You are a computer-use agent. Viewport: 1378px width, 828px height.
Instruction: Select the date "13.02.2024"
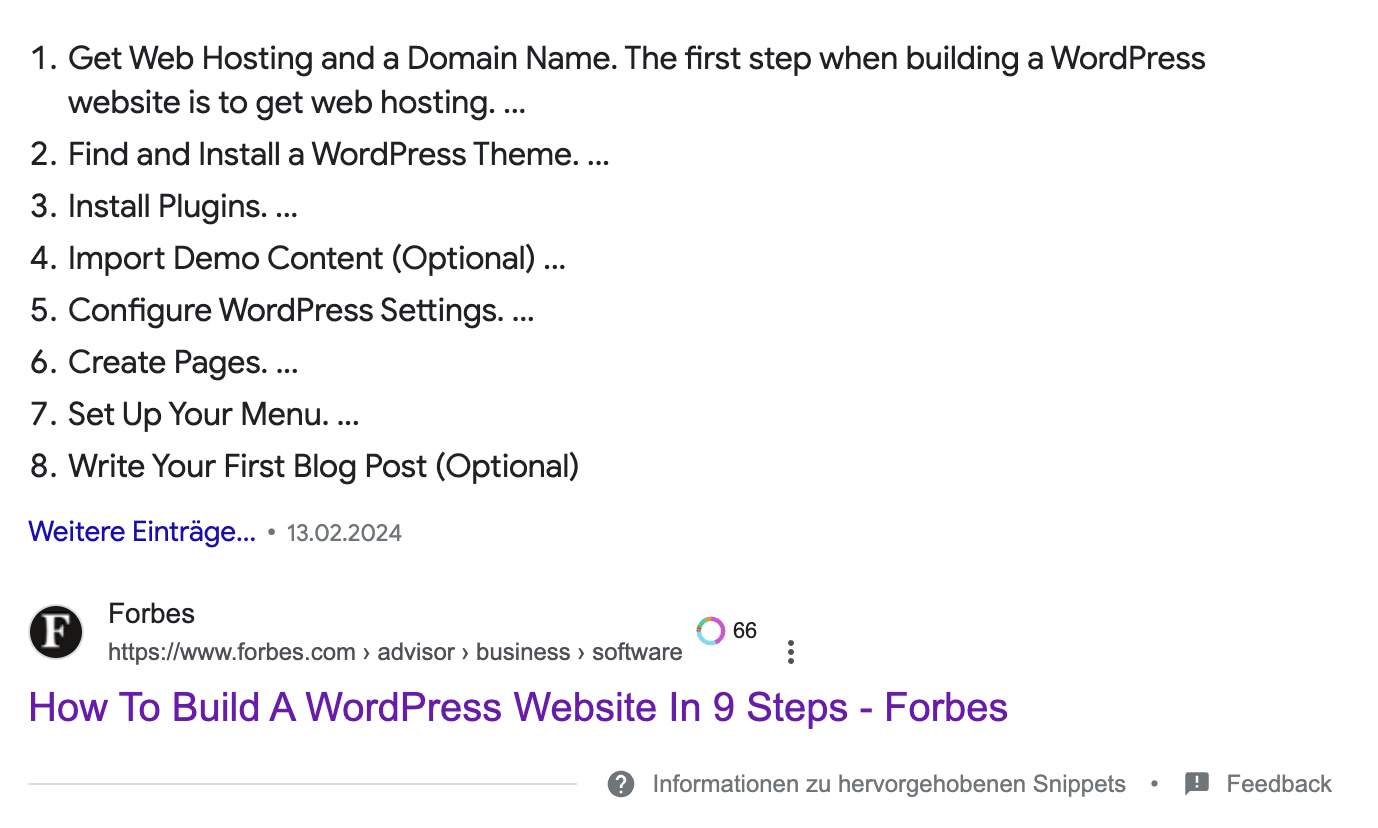coord(344,532)
